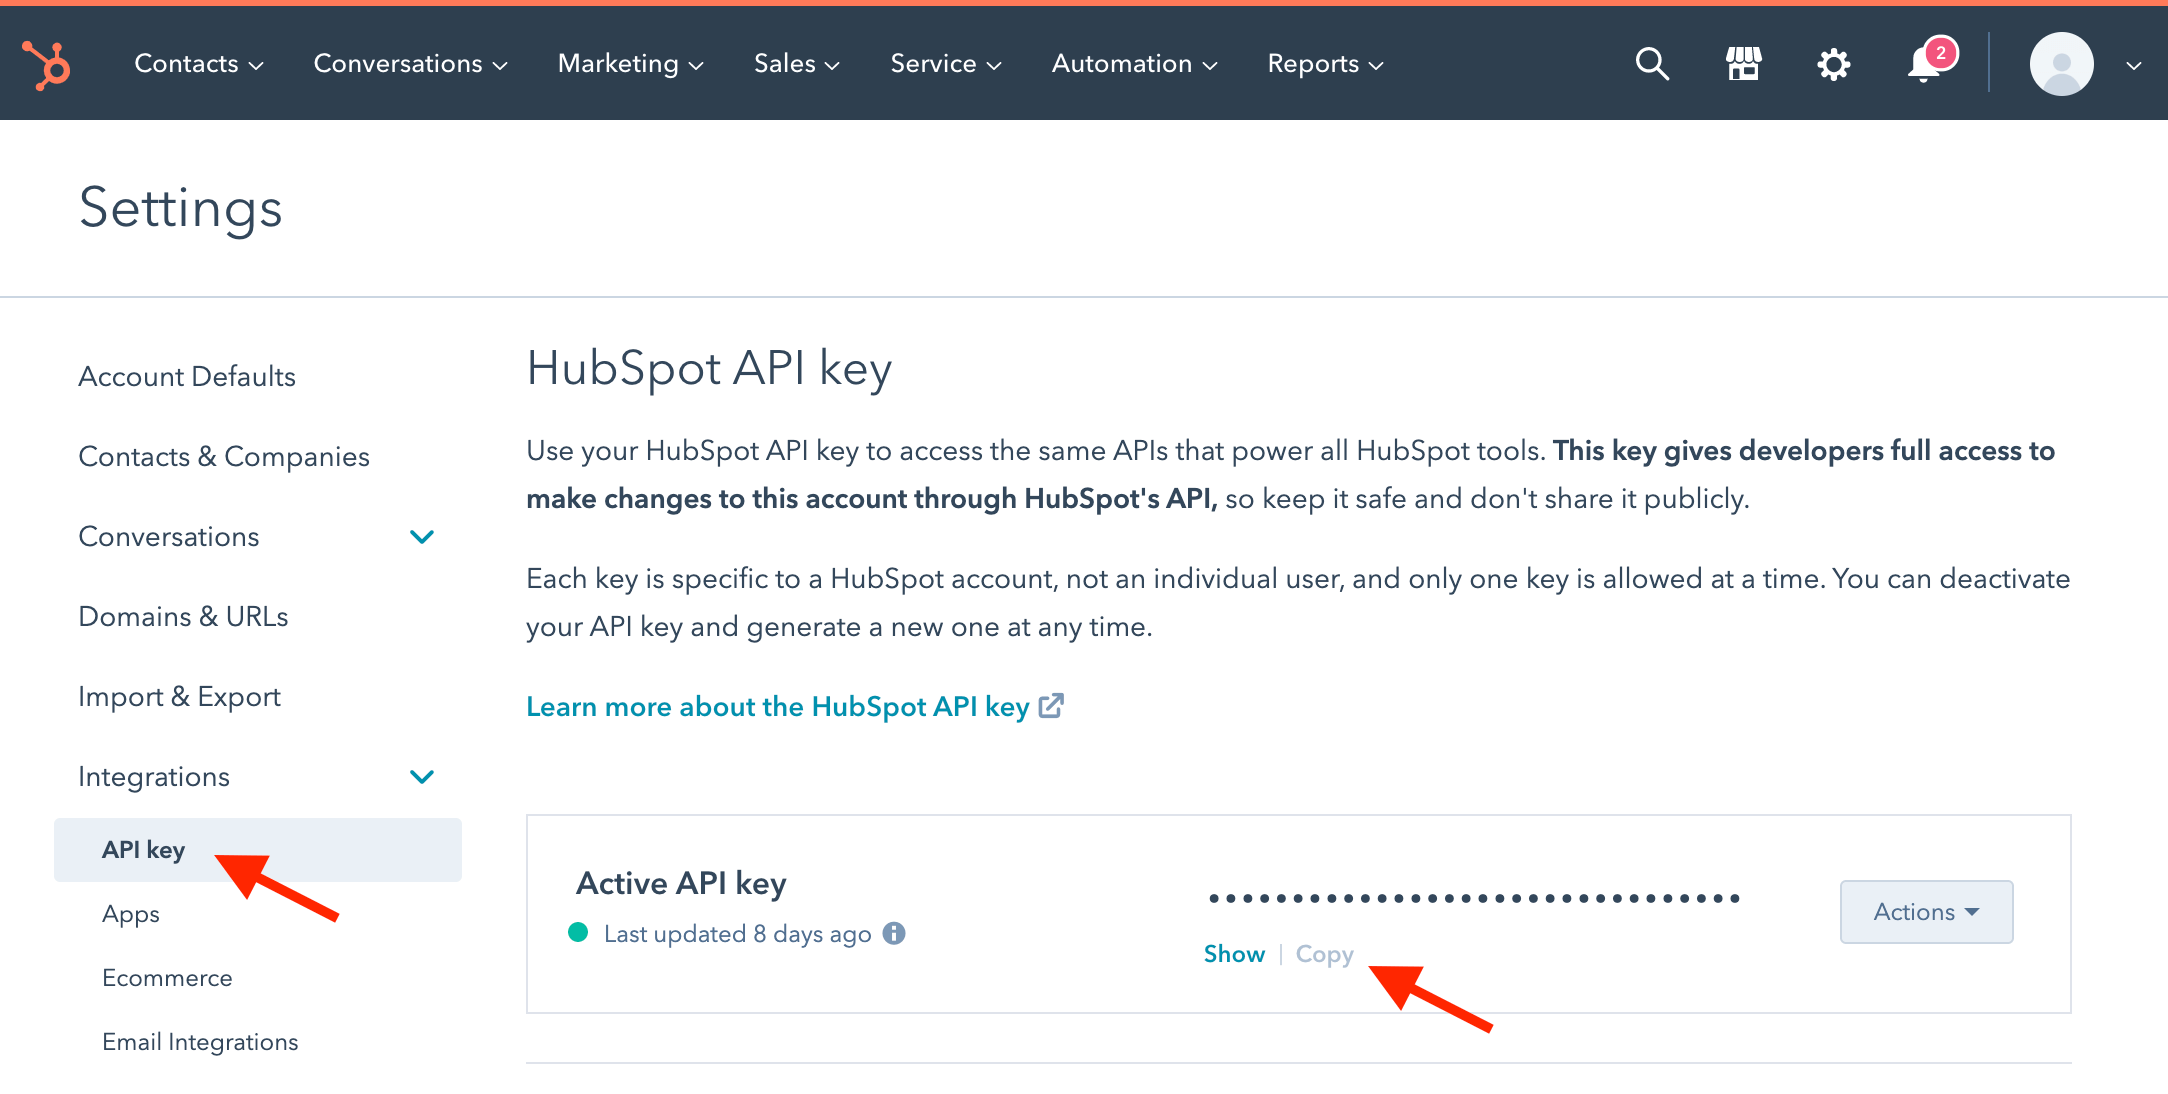Click the Last updated 8 days ago text
2168x1094 pixels.
[x=738, y=934]
